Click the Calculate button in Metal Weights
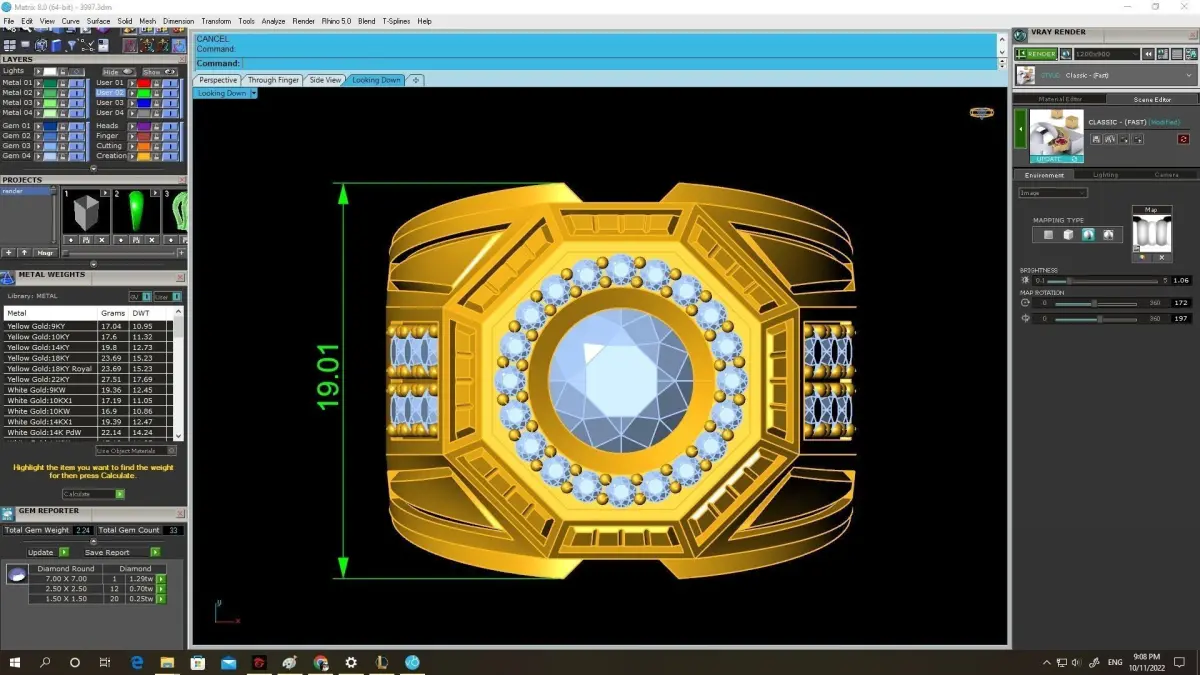 (92, 494)
